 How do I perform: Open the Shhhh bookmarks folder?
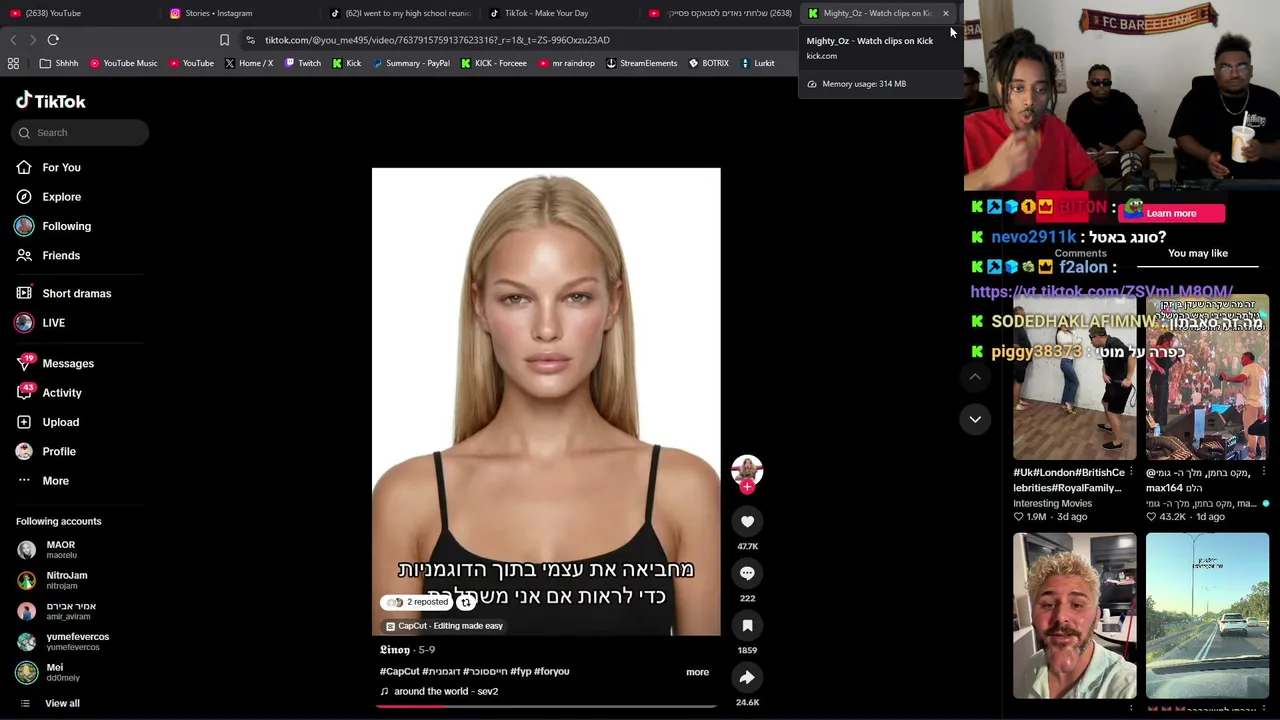58,63
